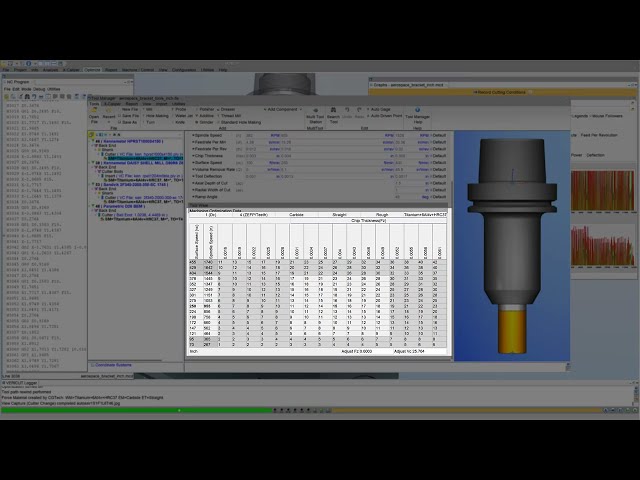Click the Carbide cell in optimization table
The image size is (640, 480).
point(296,215)
